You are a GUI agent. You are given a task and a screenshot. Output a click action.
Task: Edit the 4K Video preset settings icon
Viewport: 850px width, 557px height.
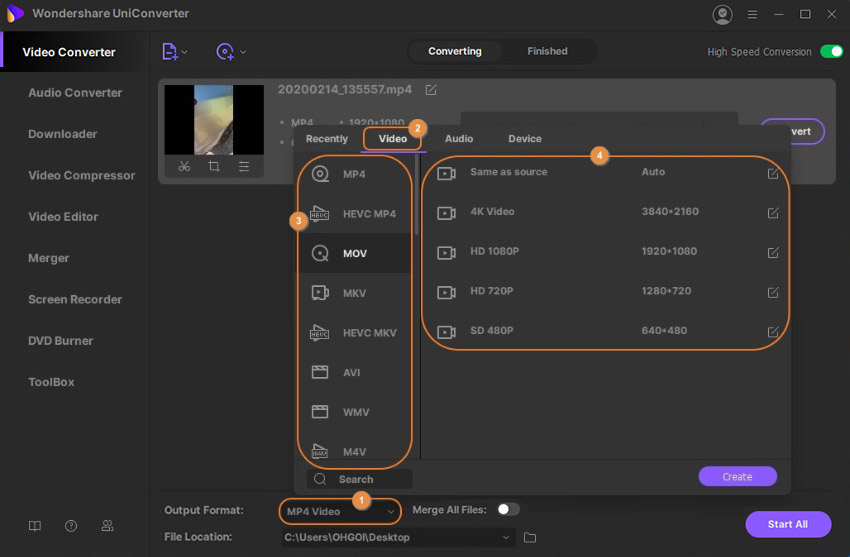pyautogui.click(x=772, y=213)
